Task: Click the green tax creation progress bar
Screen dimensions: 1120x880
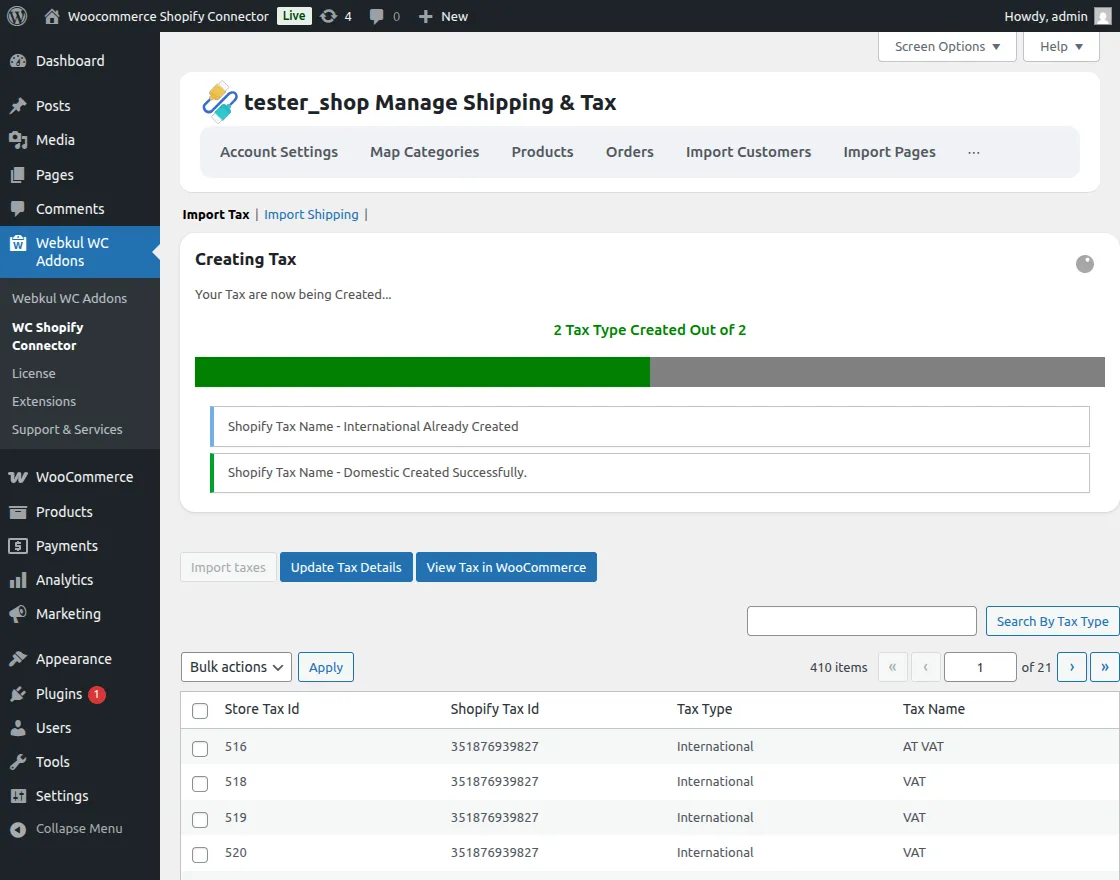Action: click(422, 372)
